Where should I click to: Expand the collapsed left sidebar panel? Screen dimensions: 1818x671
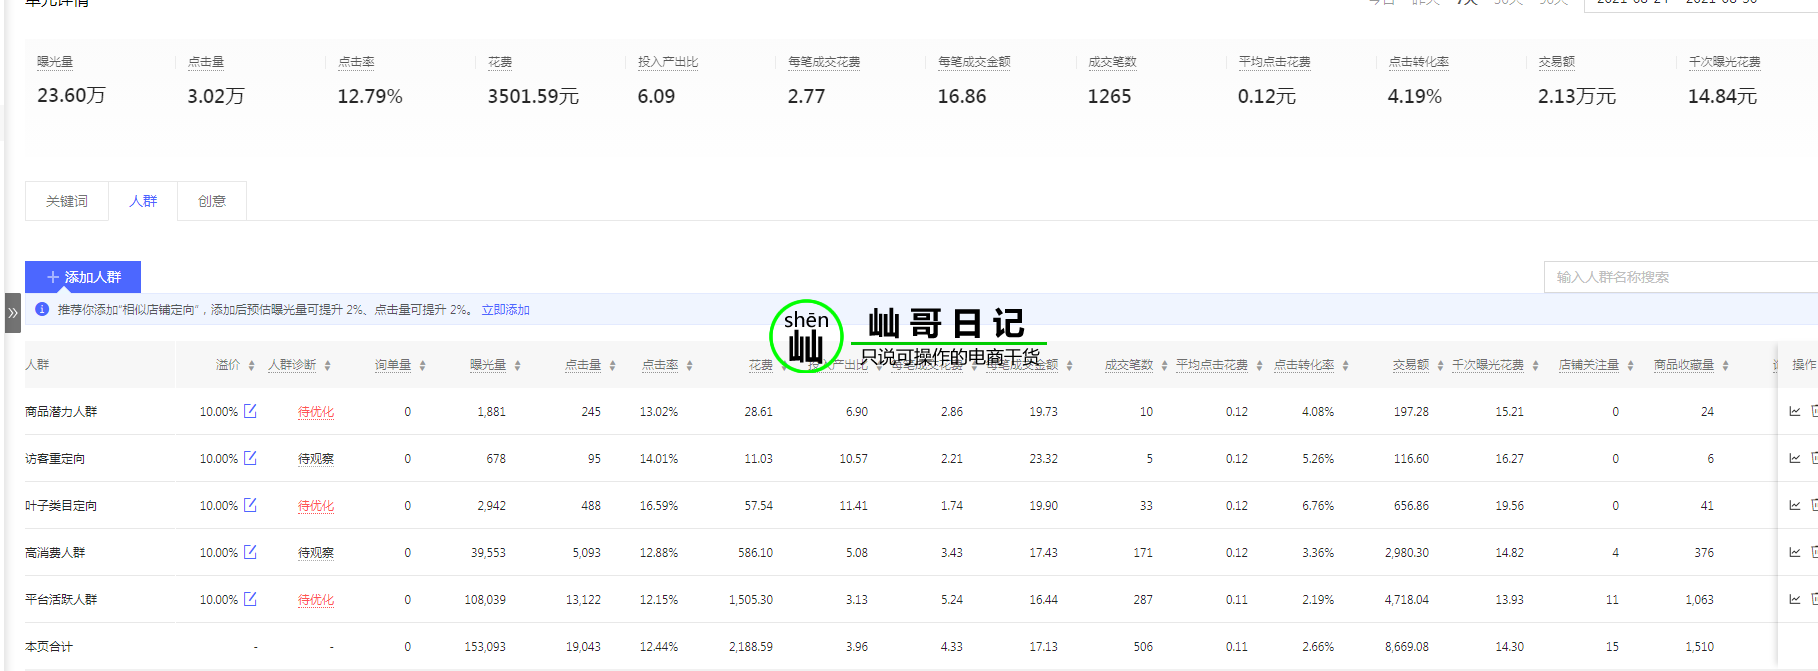[12, 313]
